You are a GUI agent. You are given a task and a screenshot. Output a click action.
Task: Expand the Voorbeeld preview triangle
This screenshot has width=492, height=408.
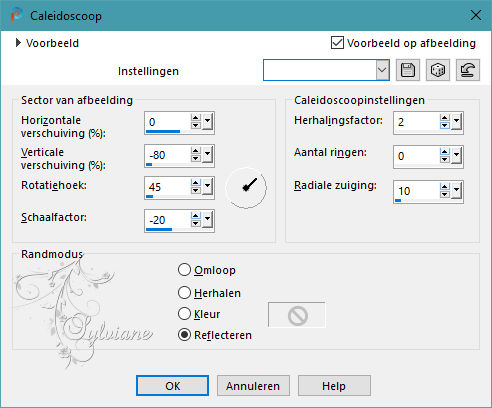[18, 43]
